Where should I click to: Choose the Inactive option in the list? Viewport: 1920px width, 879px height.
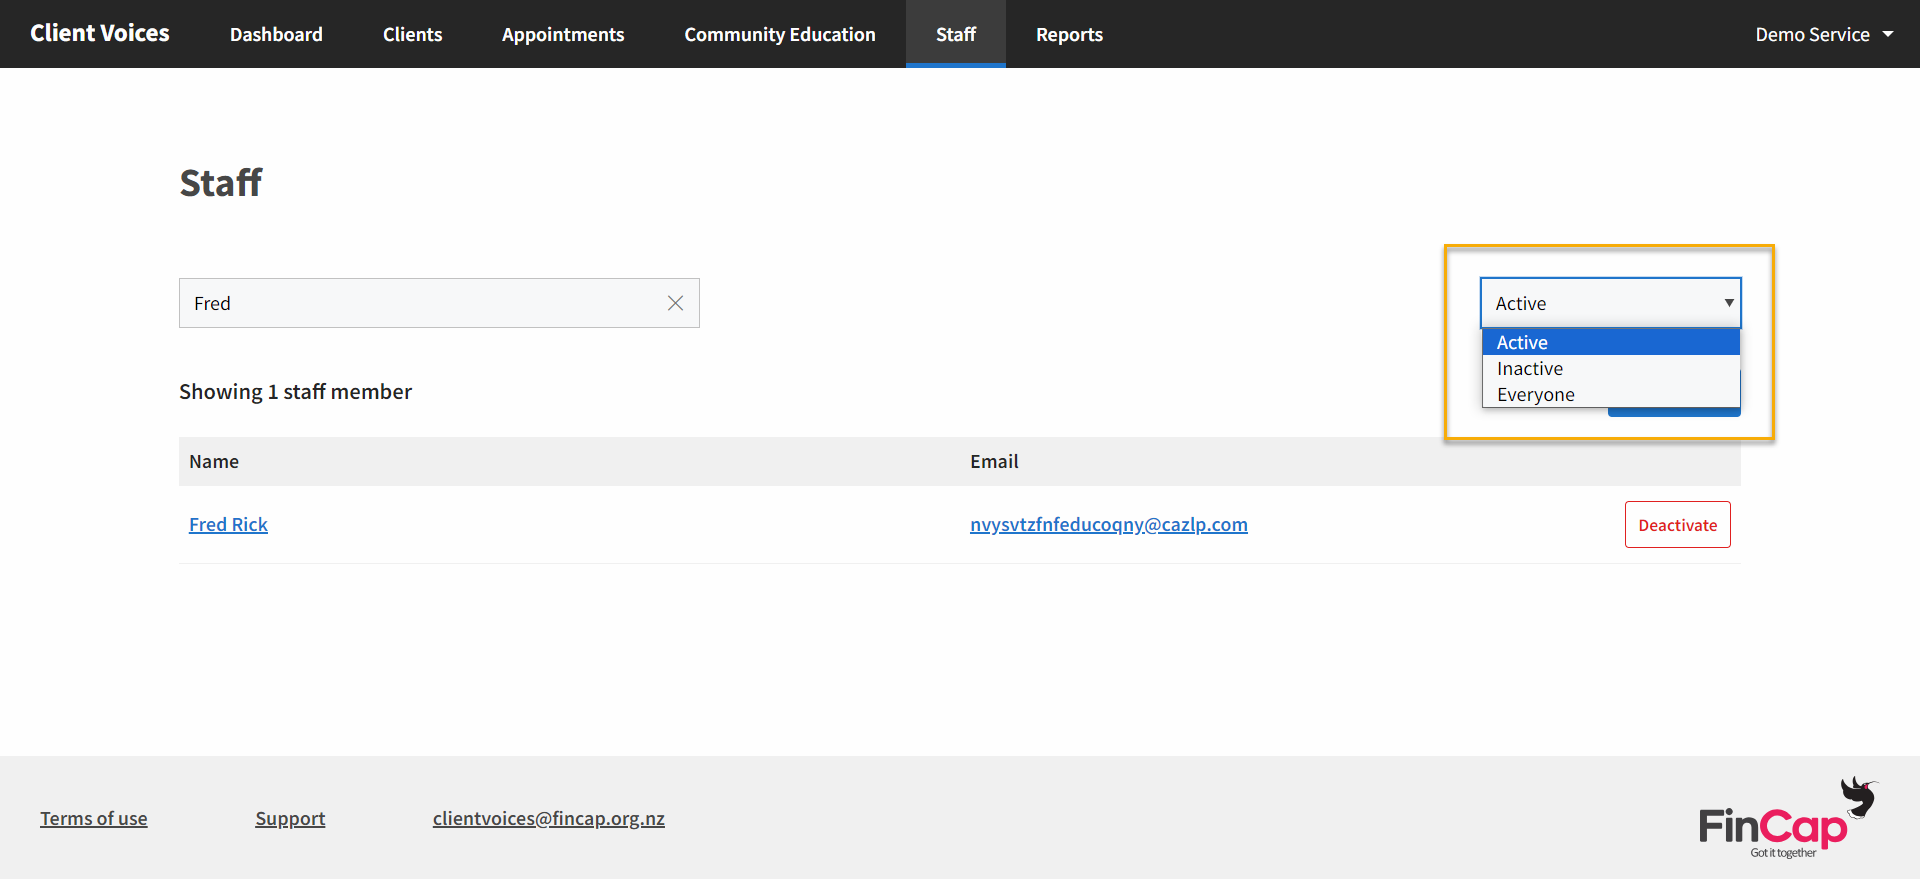point(1610,368)
